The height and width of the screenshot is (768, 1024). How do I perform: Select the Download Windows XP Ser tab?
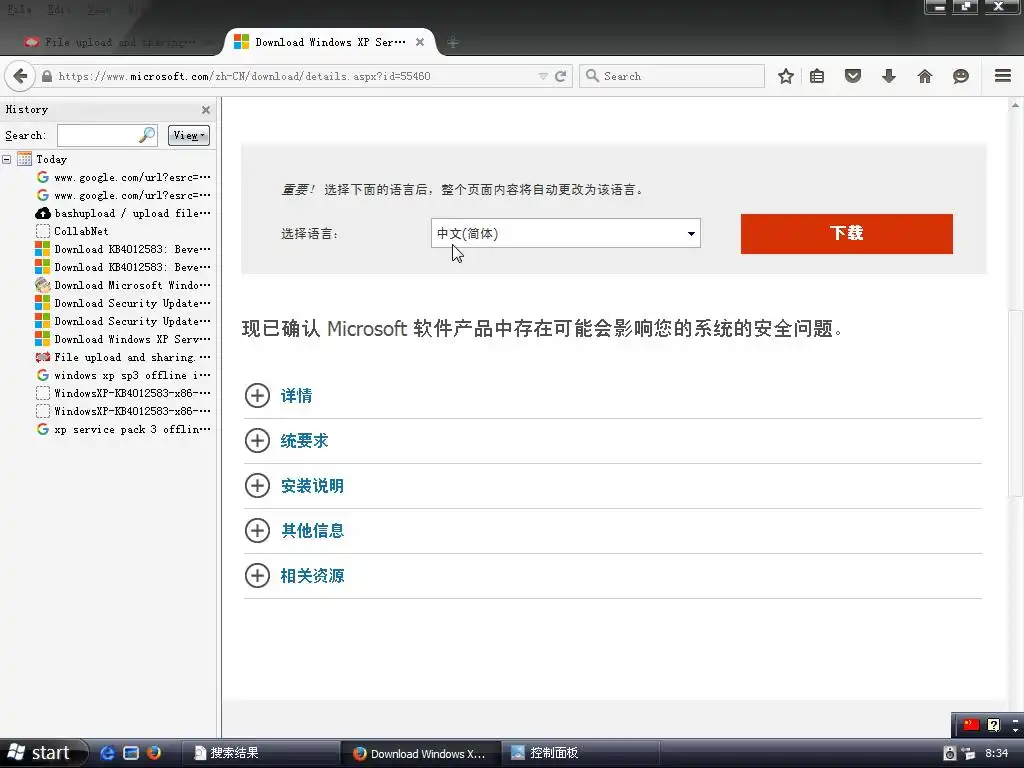pyautogui.click(x=330, y=42)
